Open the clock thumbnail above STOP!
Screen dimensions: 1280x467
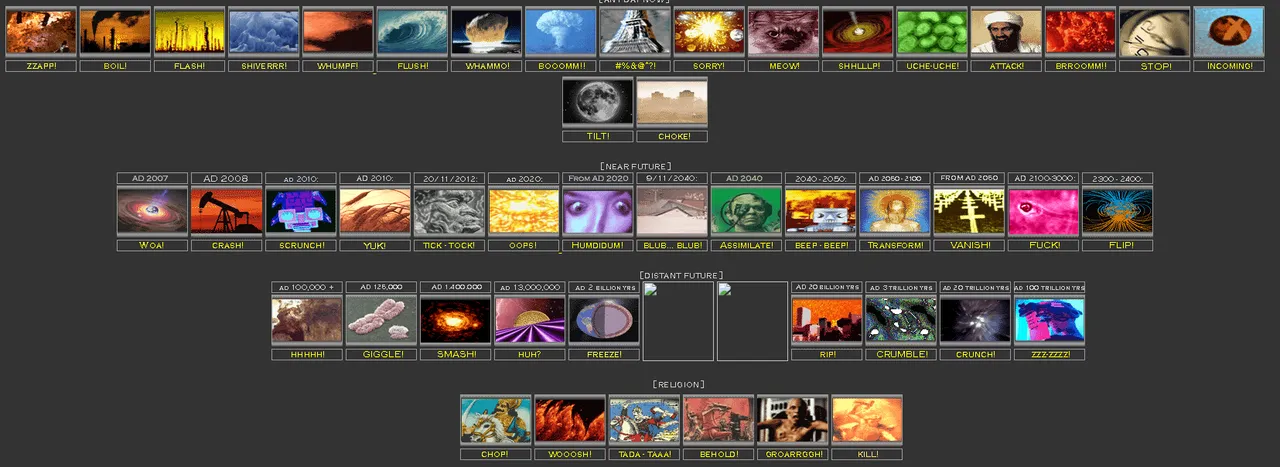point(1155,32)
